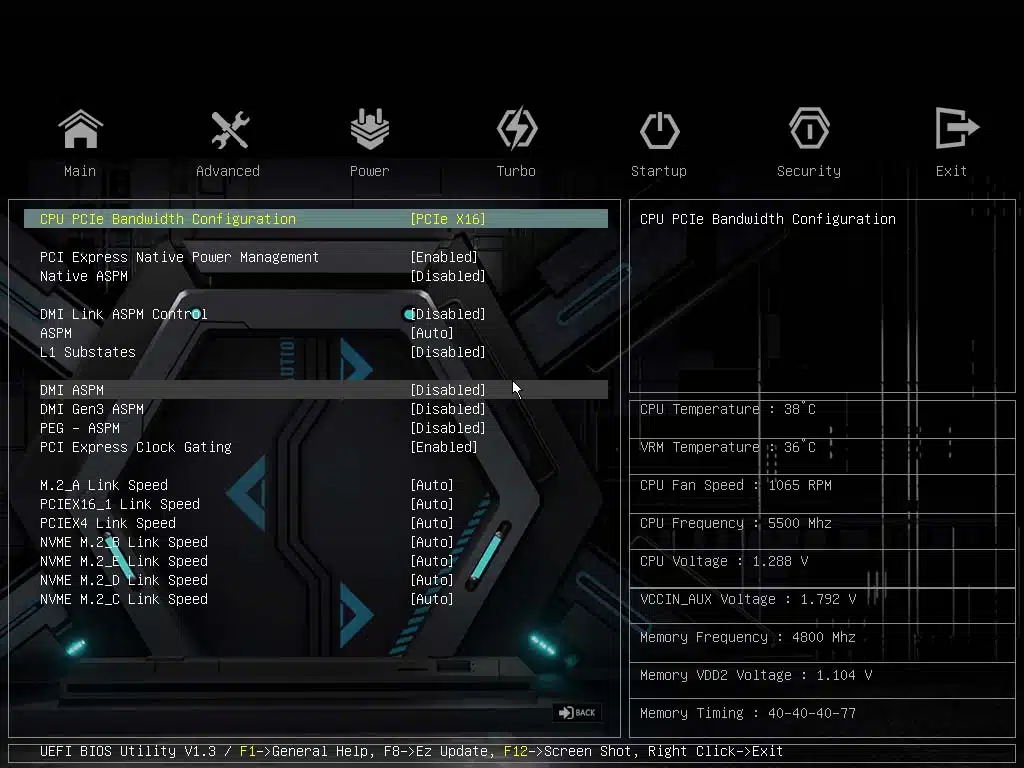Select the DMI Link ASPM Control label
The height and width of the screenshot is (768, 1024).
[123, 314]
